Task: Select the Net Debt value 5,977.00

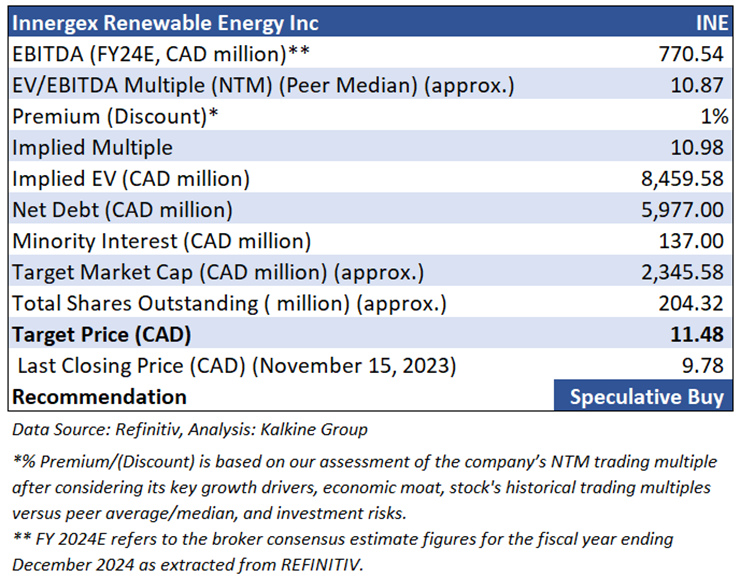Action: [683, 210]
